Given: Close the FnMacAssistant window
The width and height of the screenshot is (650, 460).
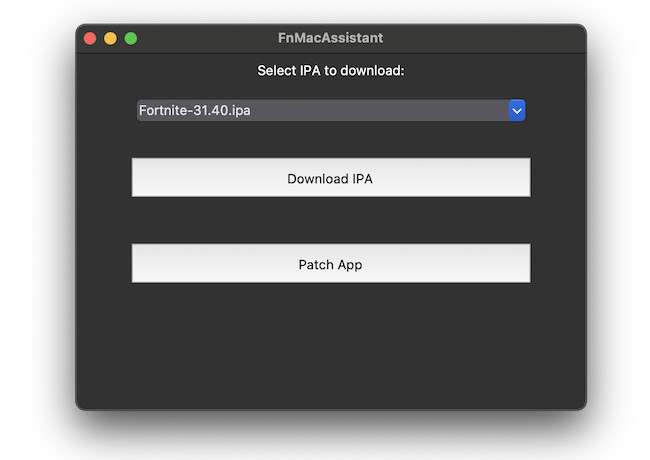Looking at the screenshot, I should [x=90, y=39].
